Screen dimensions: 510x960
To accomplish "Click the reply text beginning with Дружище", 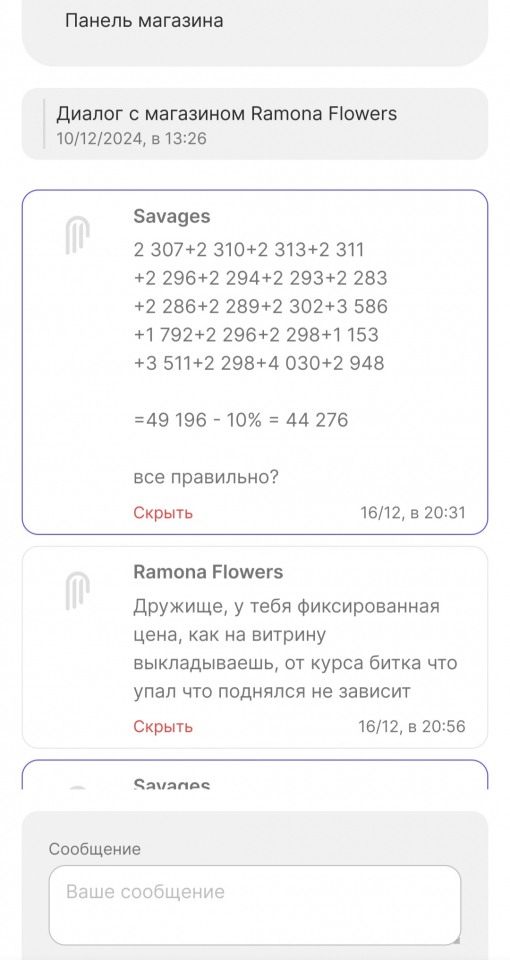I will pyautogui.click(x=296, y=650).
